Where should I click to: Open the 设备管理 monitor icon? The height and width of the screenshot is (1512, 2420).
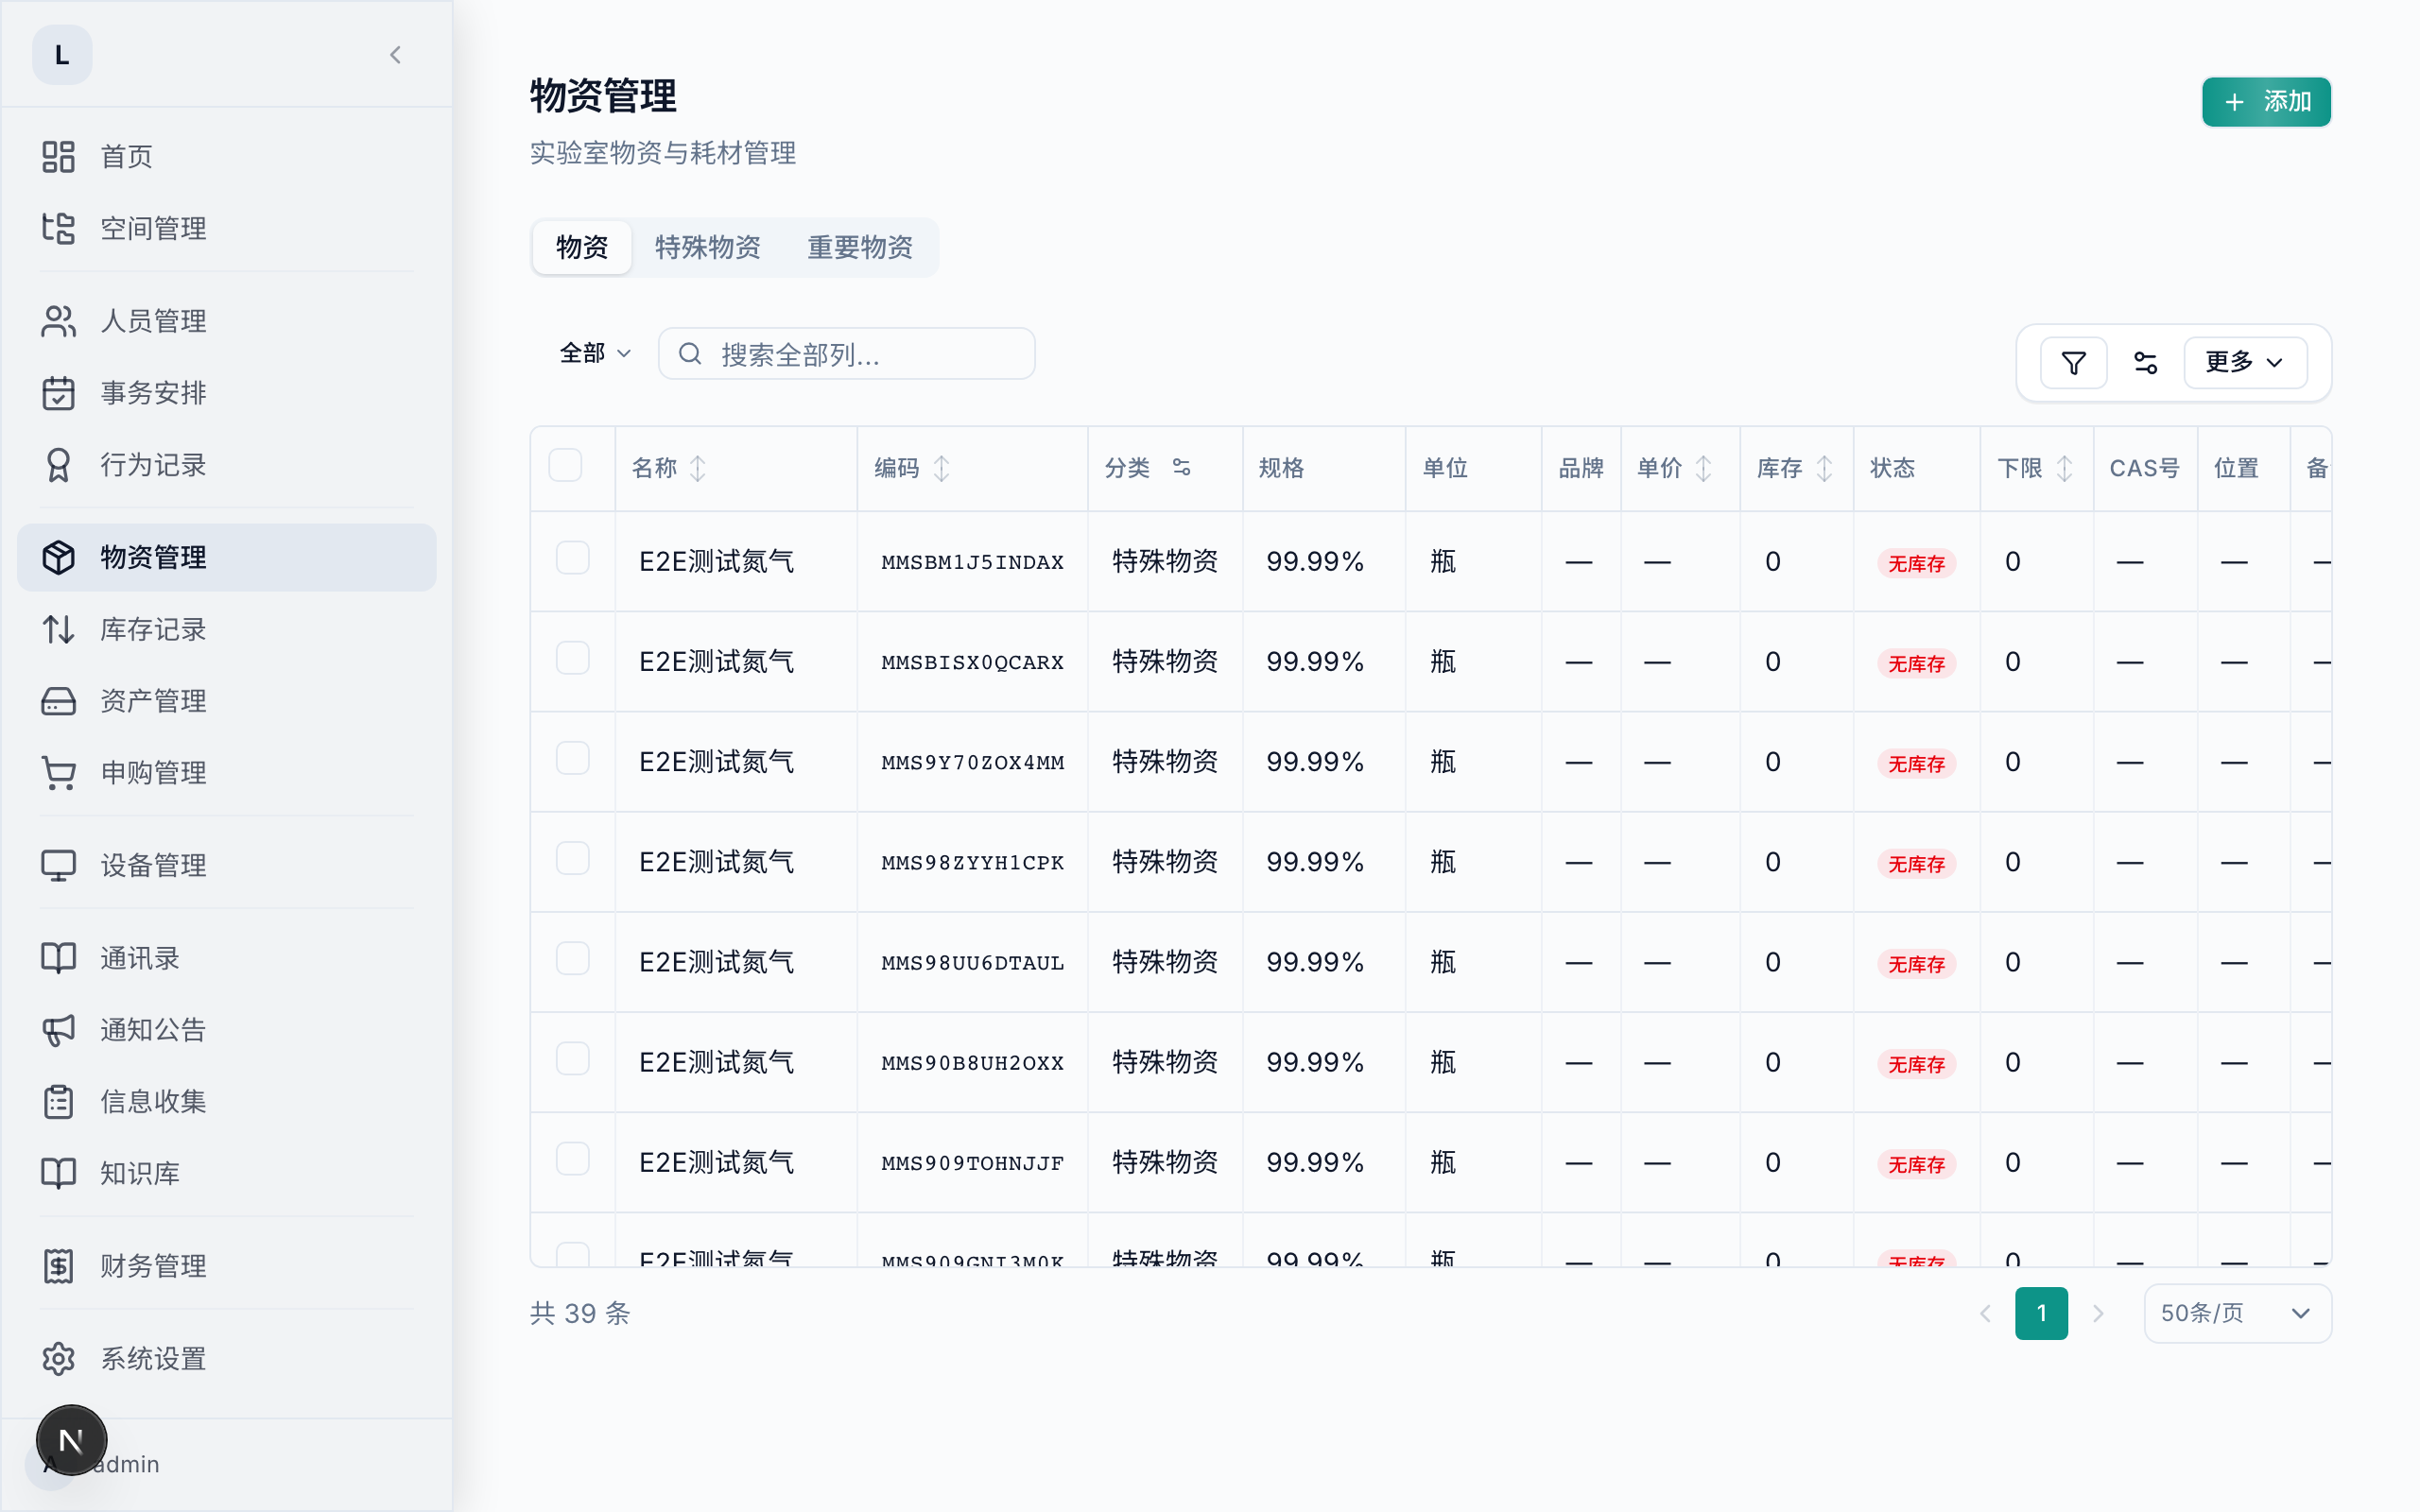[58, 865]
